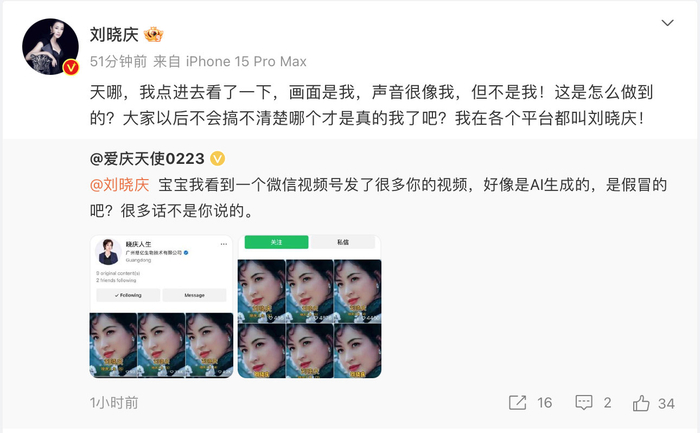Click the quoted repost text body

coord(378,197)
